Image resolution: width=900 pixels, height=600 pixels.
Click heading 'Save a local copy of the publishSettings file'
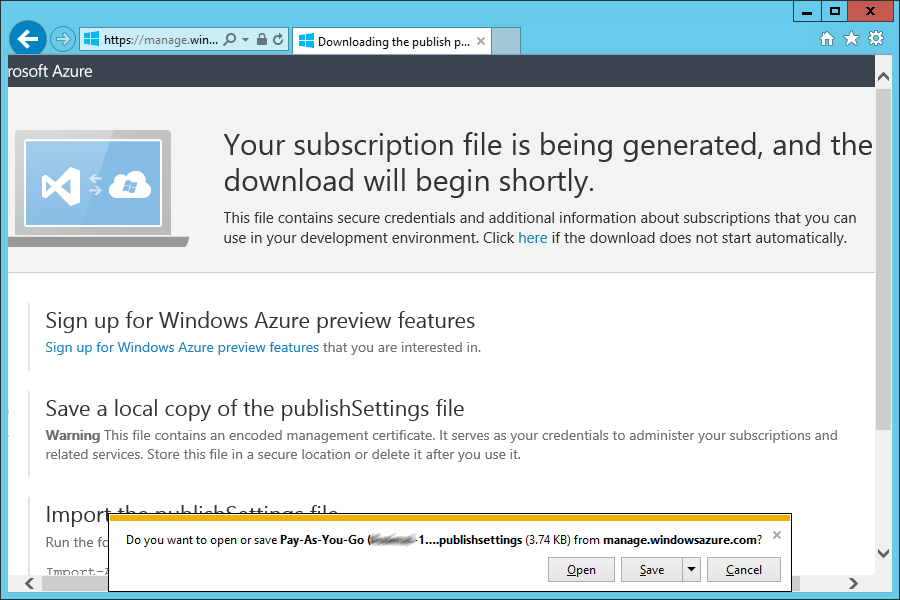point(255,409)
